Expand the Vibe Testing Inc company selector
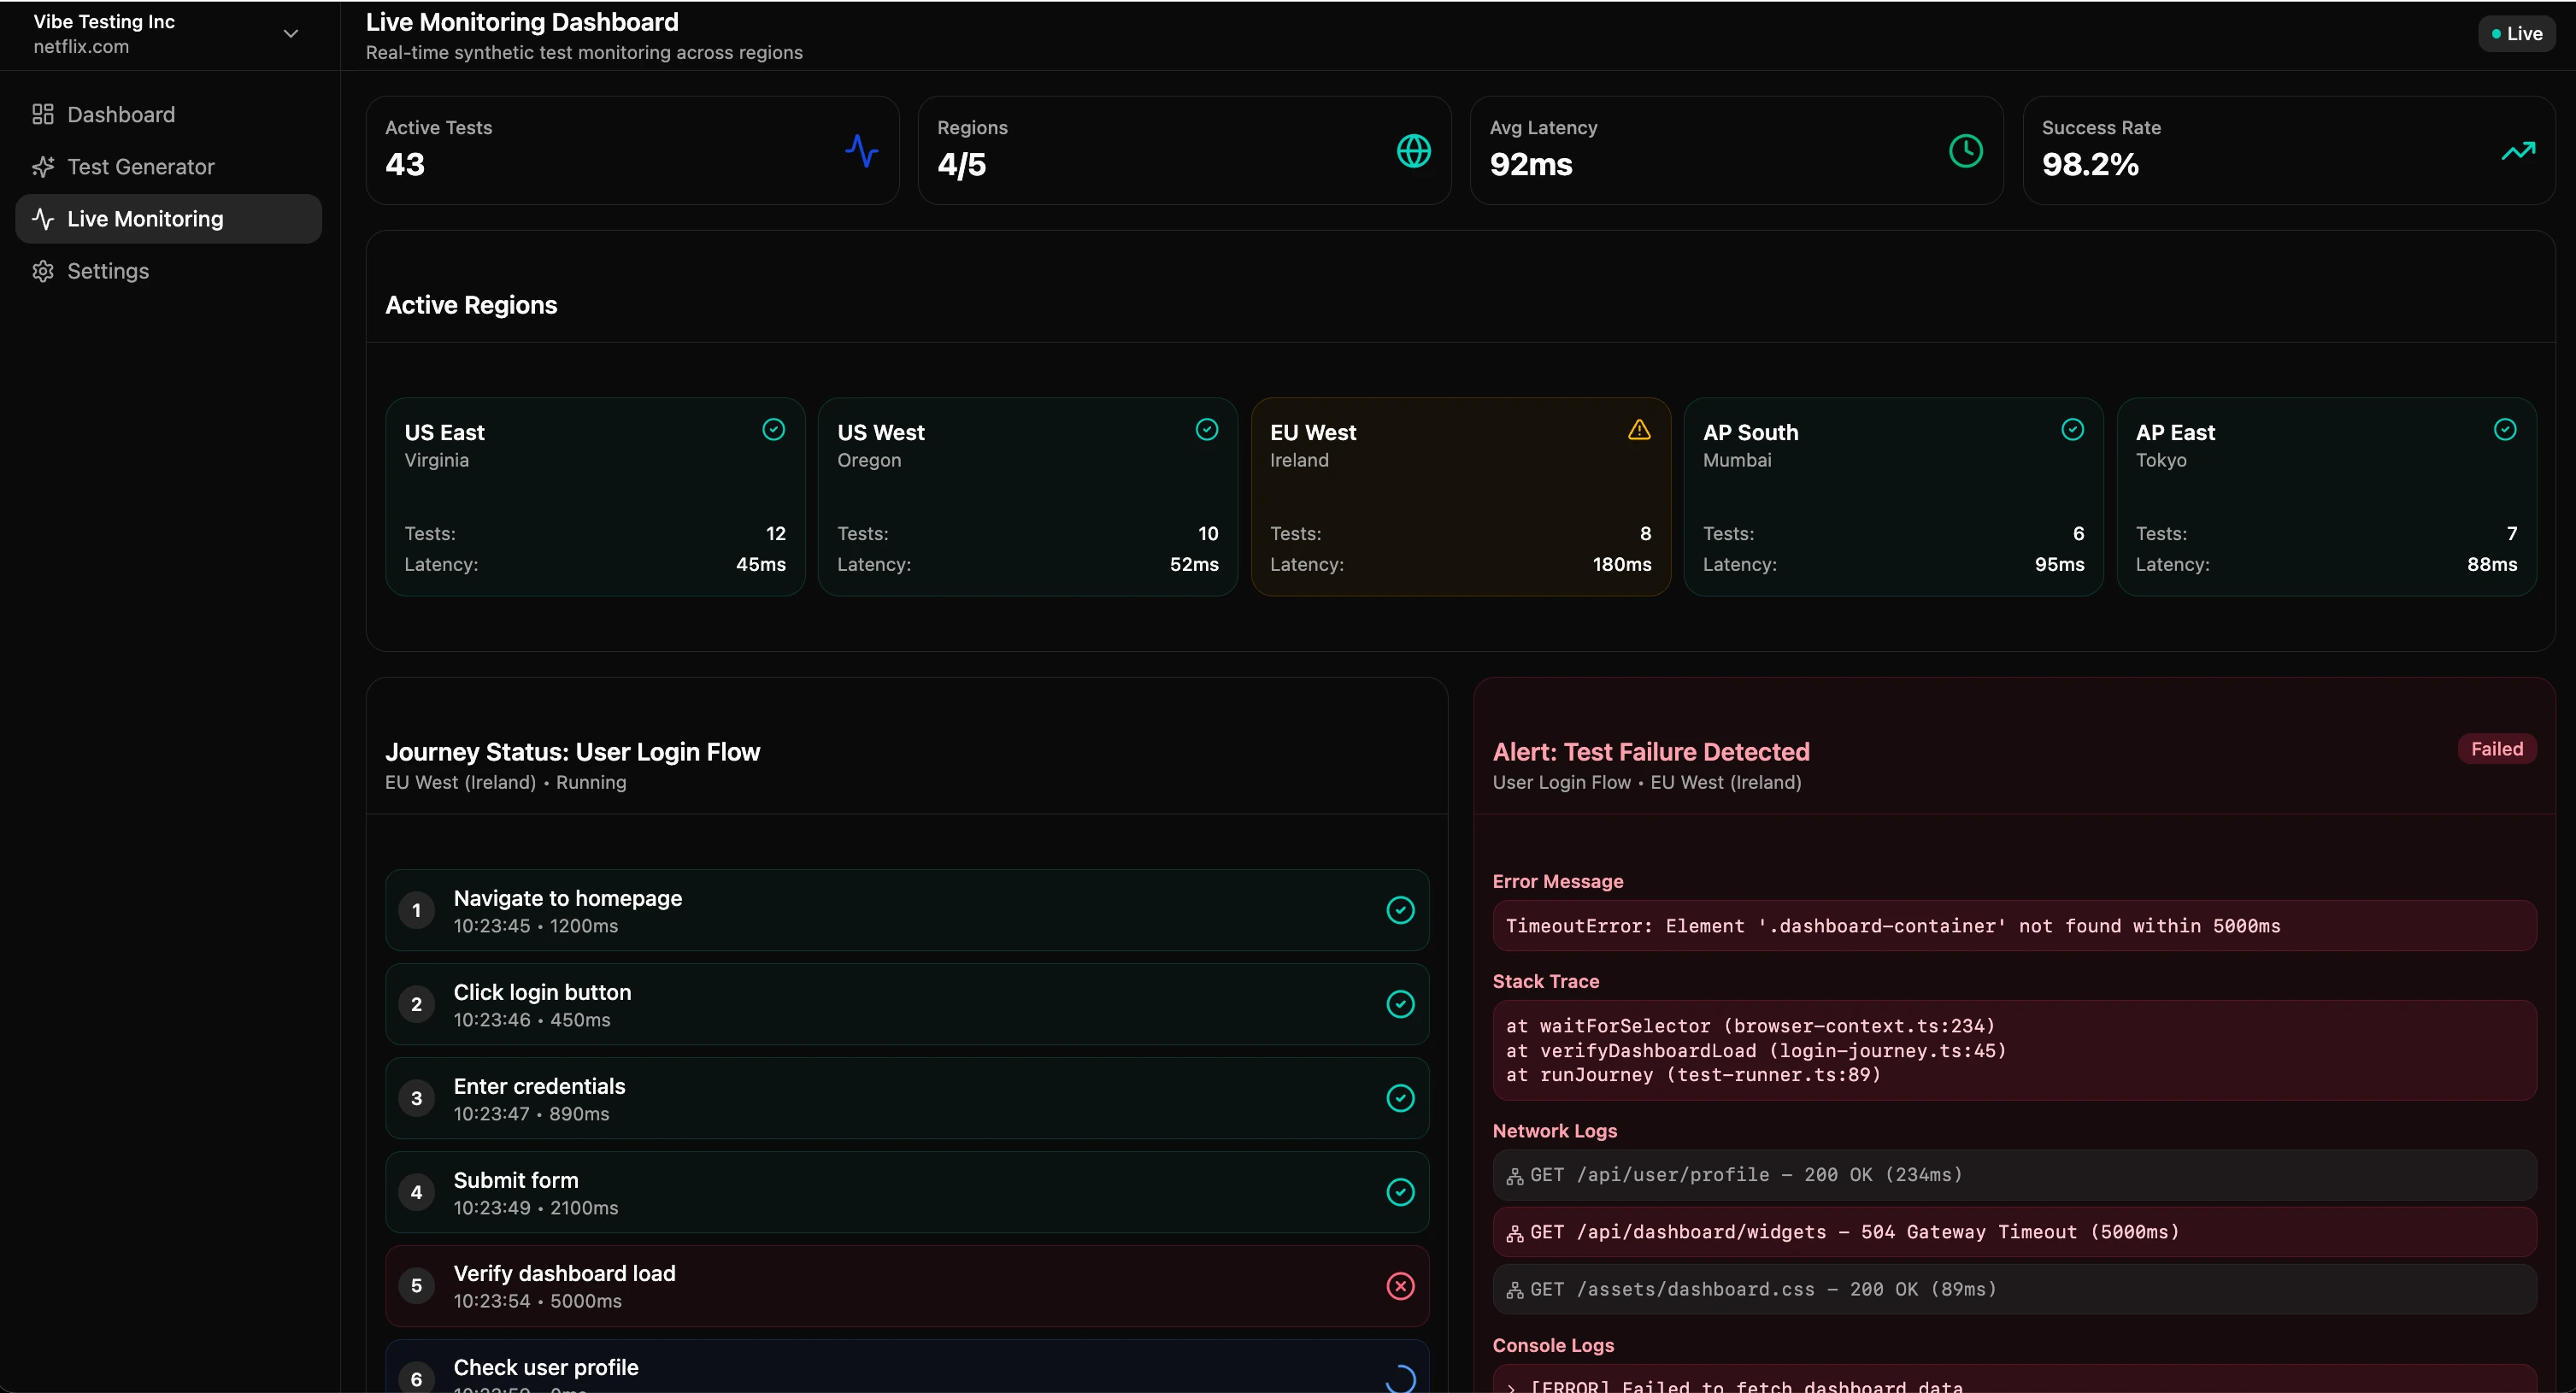 tap(290, 33)
